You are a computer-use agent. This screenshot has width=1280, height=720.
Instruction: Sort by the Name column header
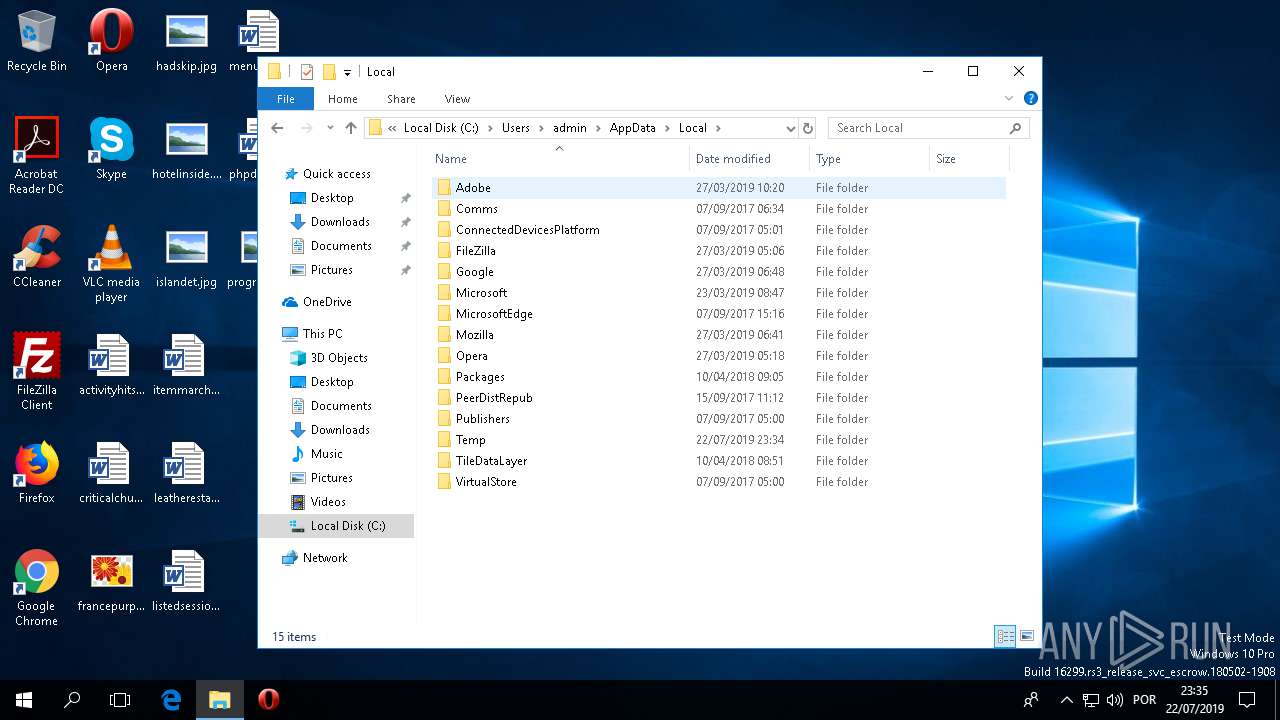[559, 158]
